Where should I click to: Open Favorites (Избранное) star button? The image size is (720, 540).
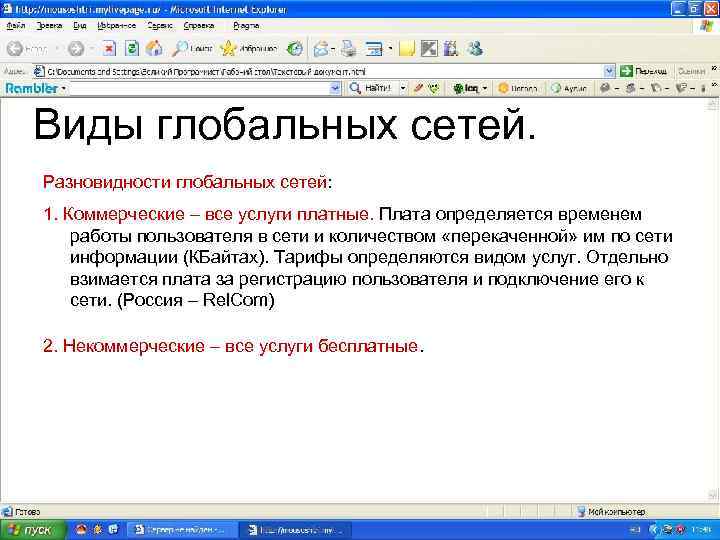coord(248,48)
